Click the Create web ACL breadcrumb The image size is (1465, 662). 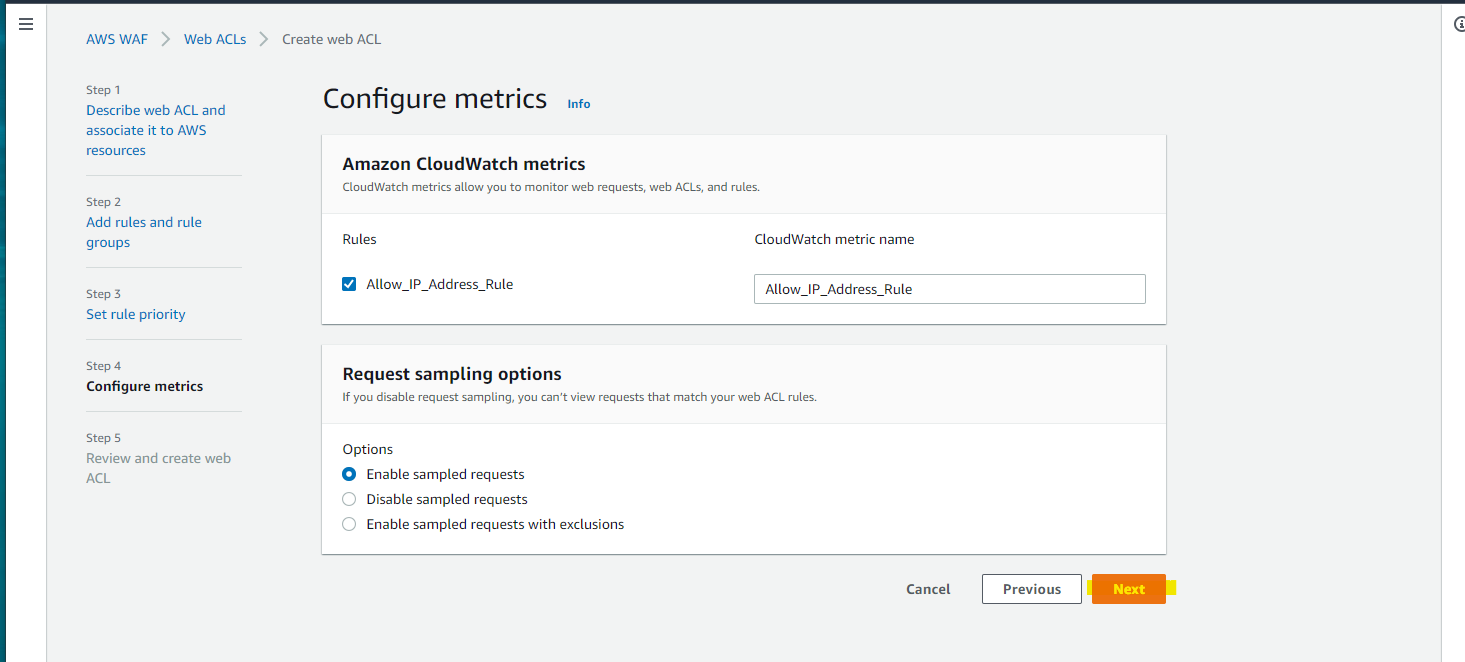[x=331, y=39]
